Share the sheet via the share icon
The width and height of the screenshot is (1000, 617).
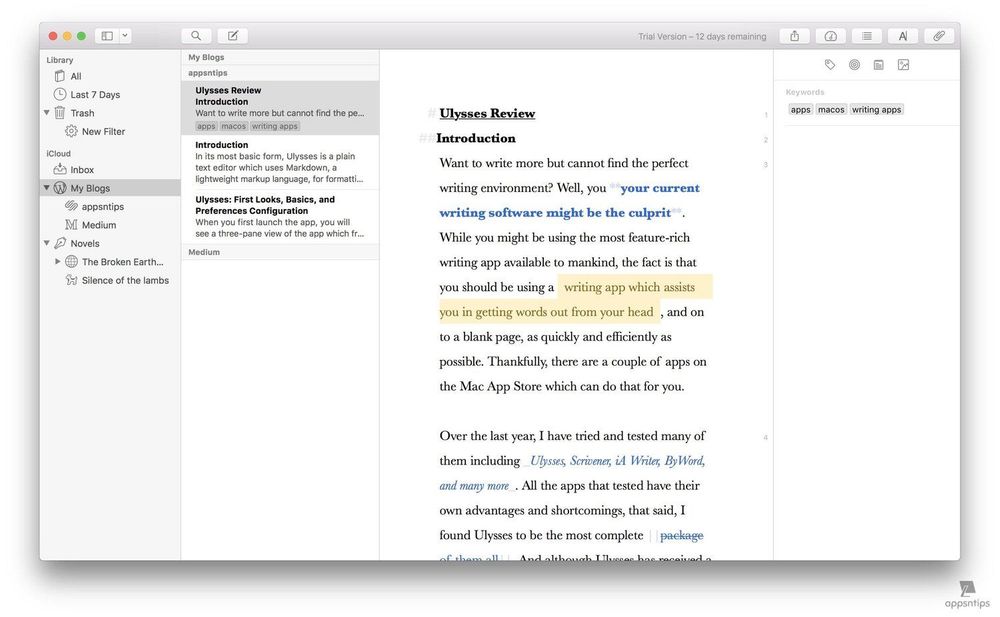(x=794, y=35)
